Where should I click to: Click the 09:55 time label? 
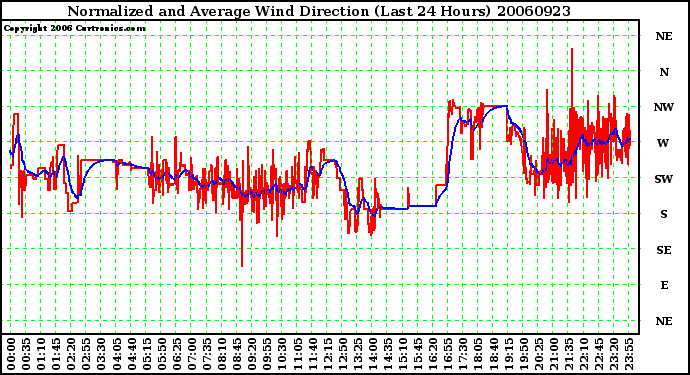pos(267,354)
